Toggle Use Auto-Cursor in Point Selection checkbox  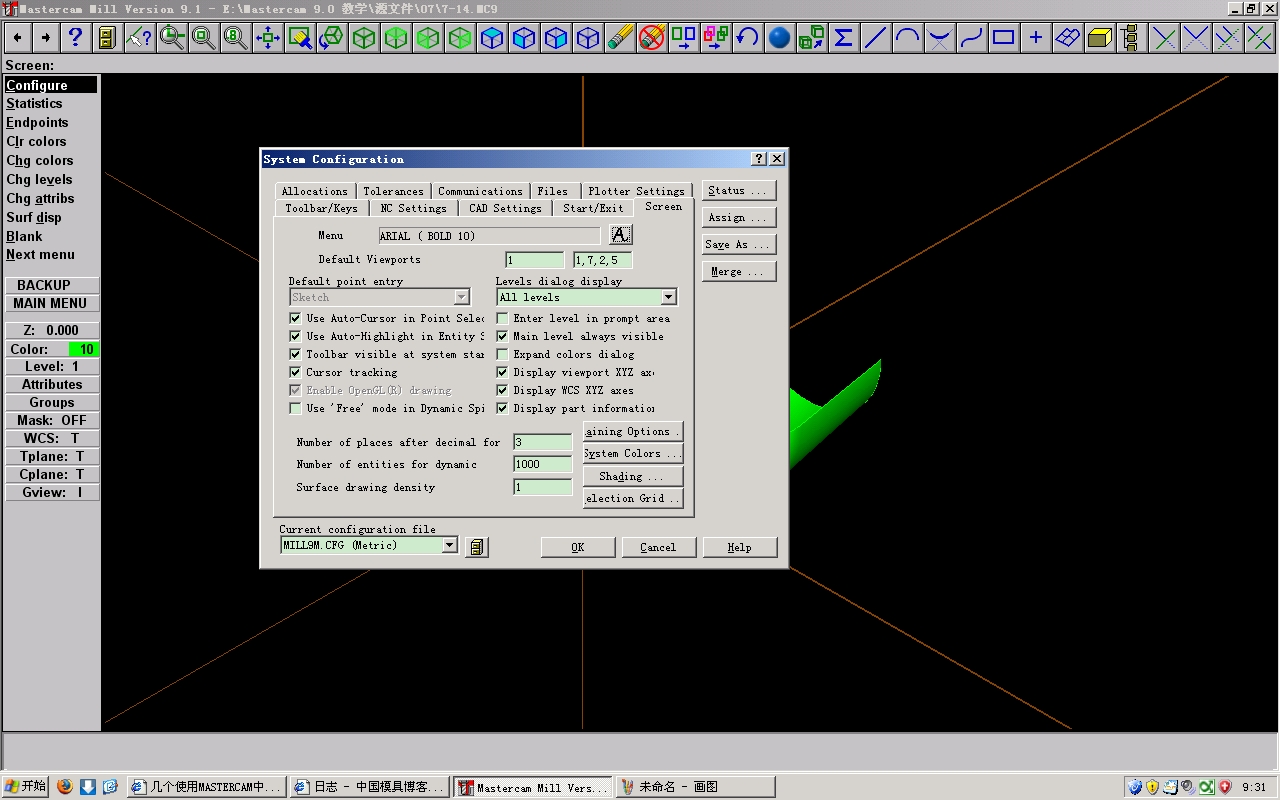295,318
